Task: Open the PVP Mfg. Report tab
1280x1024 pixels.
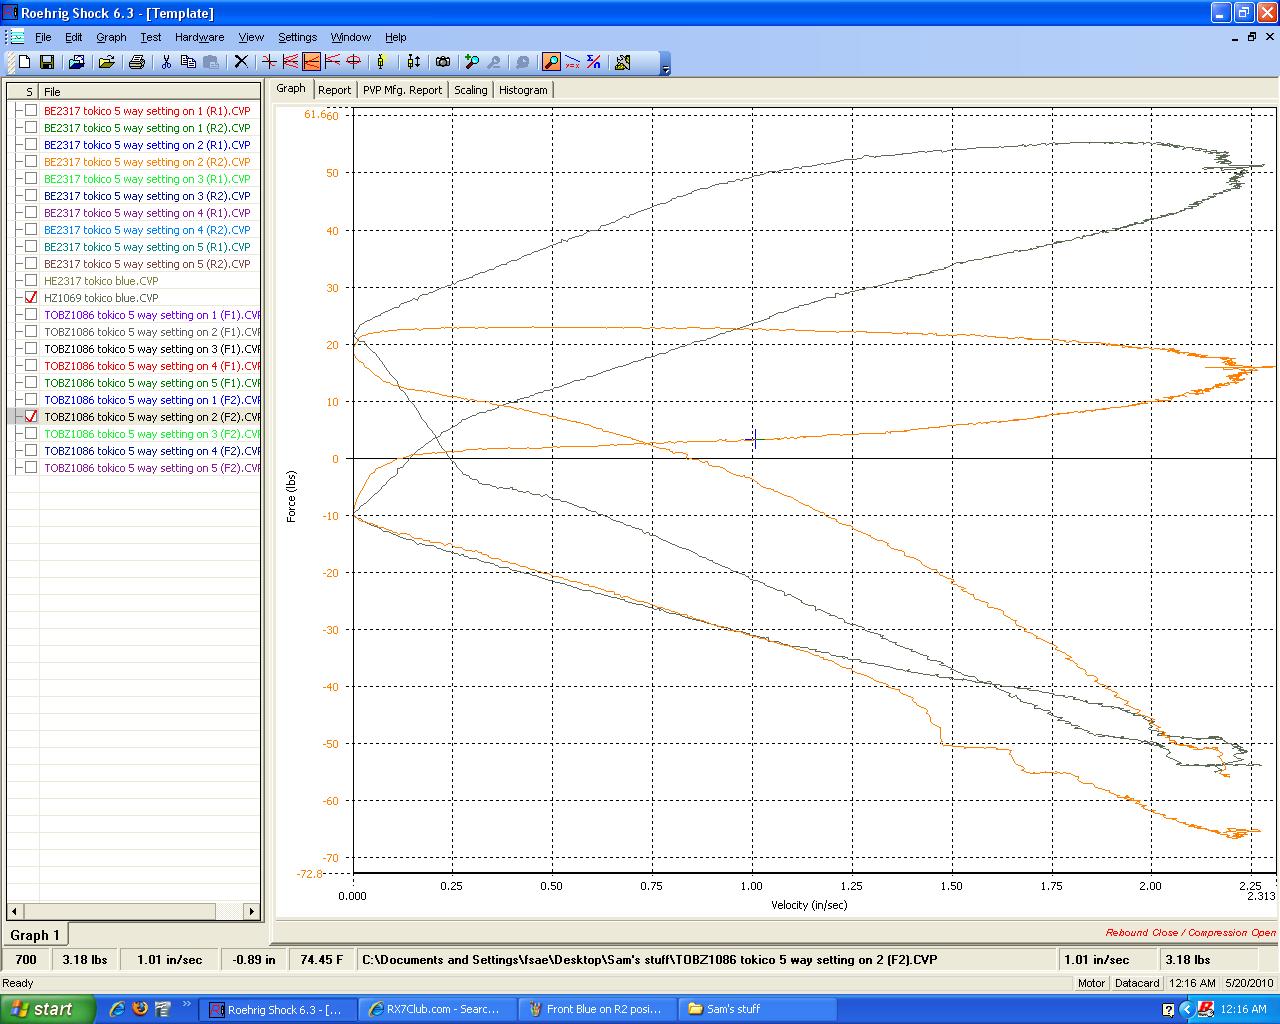Action: pyautogui.click(x=402, y=90)
